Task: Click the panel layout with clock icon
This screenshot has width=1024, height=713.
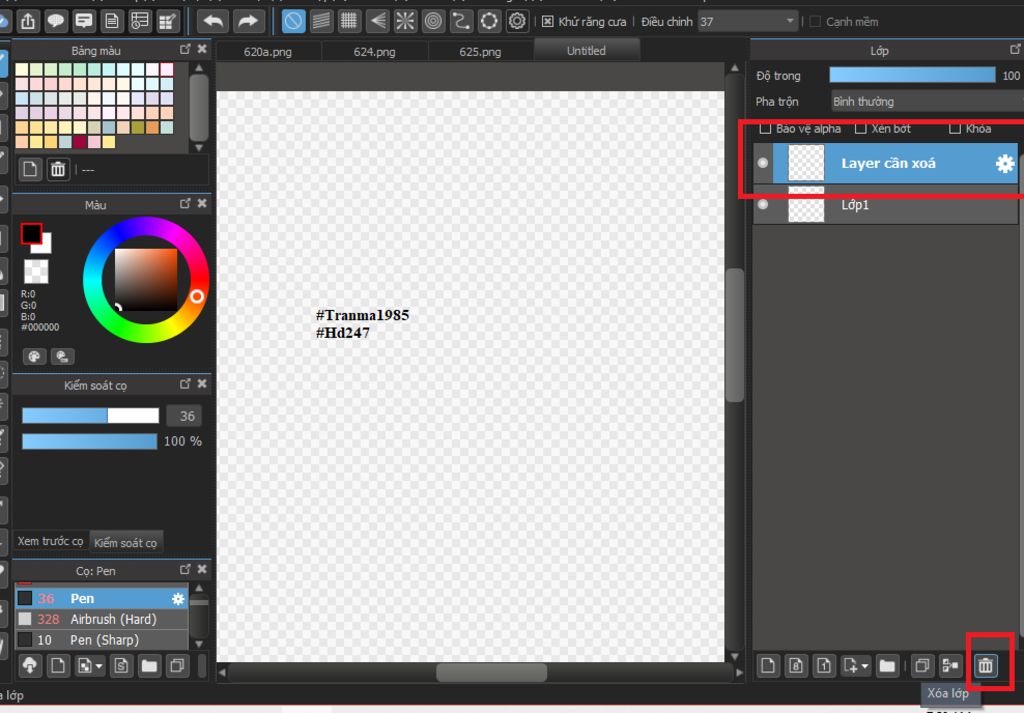Action: click(140, 22)
